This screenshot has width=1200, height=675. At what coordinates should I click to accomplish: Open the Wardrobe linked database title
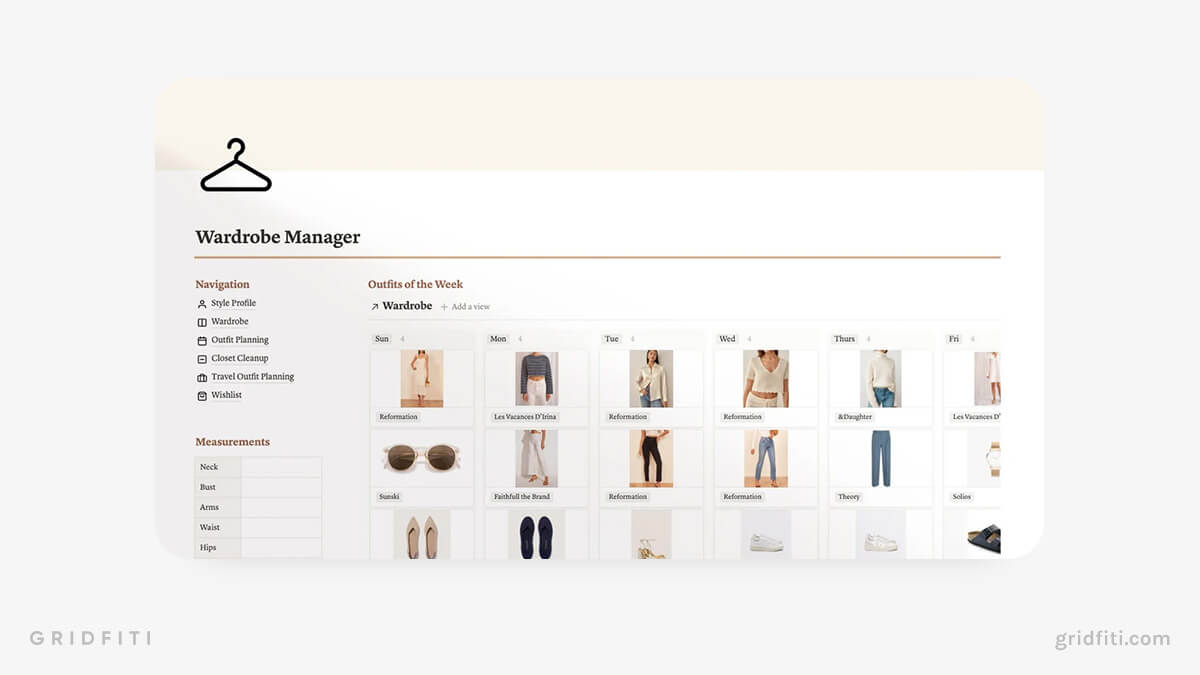[405, 306]
